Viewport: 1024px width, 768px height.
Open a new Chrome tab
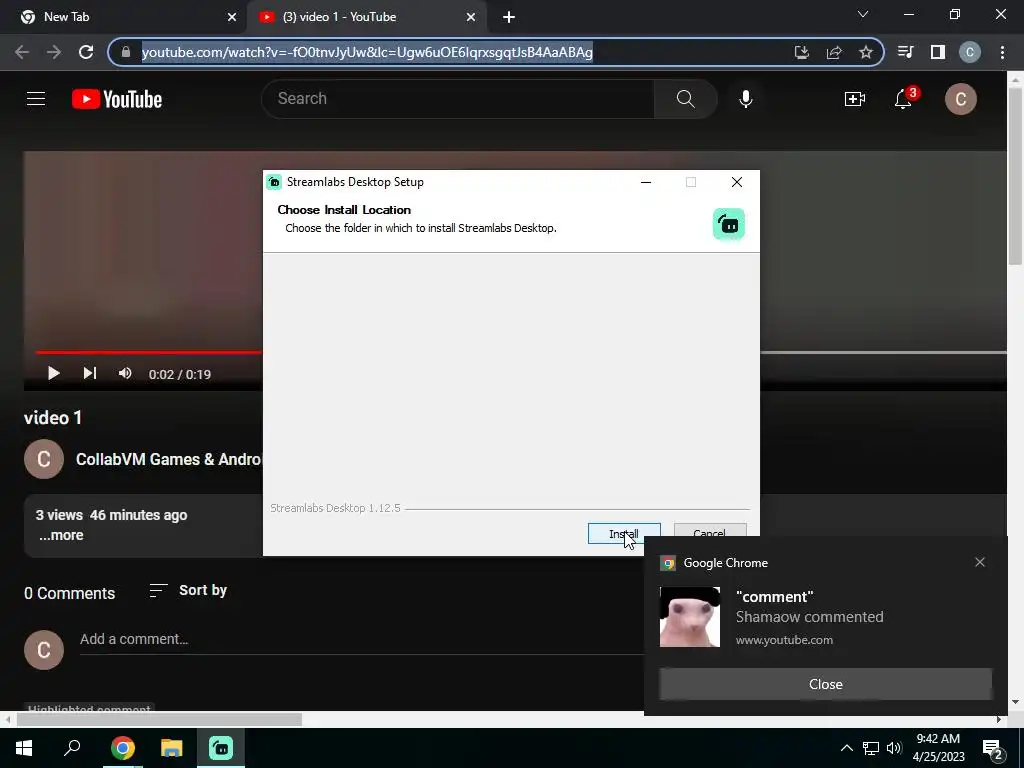click(509, 17)
